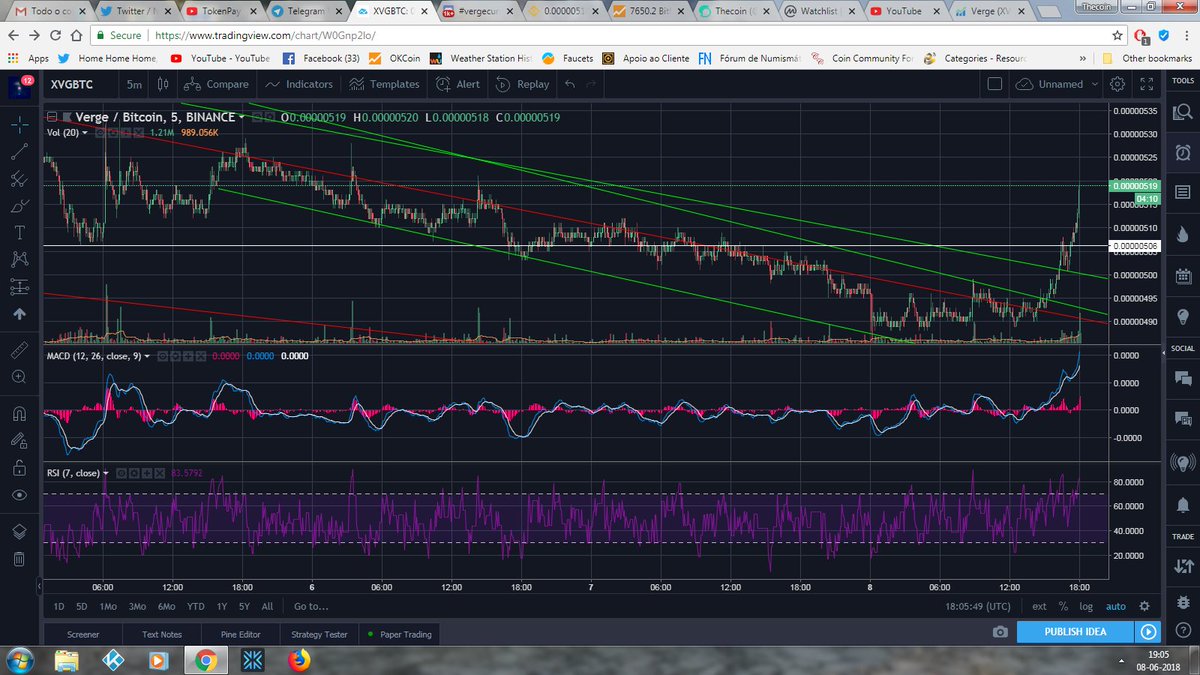Viewport: 1200px width, 675px height.
Task: Expand the Verge / Bitcoin legend arrow
Action: coord(243,118)
